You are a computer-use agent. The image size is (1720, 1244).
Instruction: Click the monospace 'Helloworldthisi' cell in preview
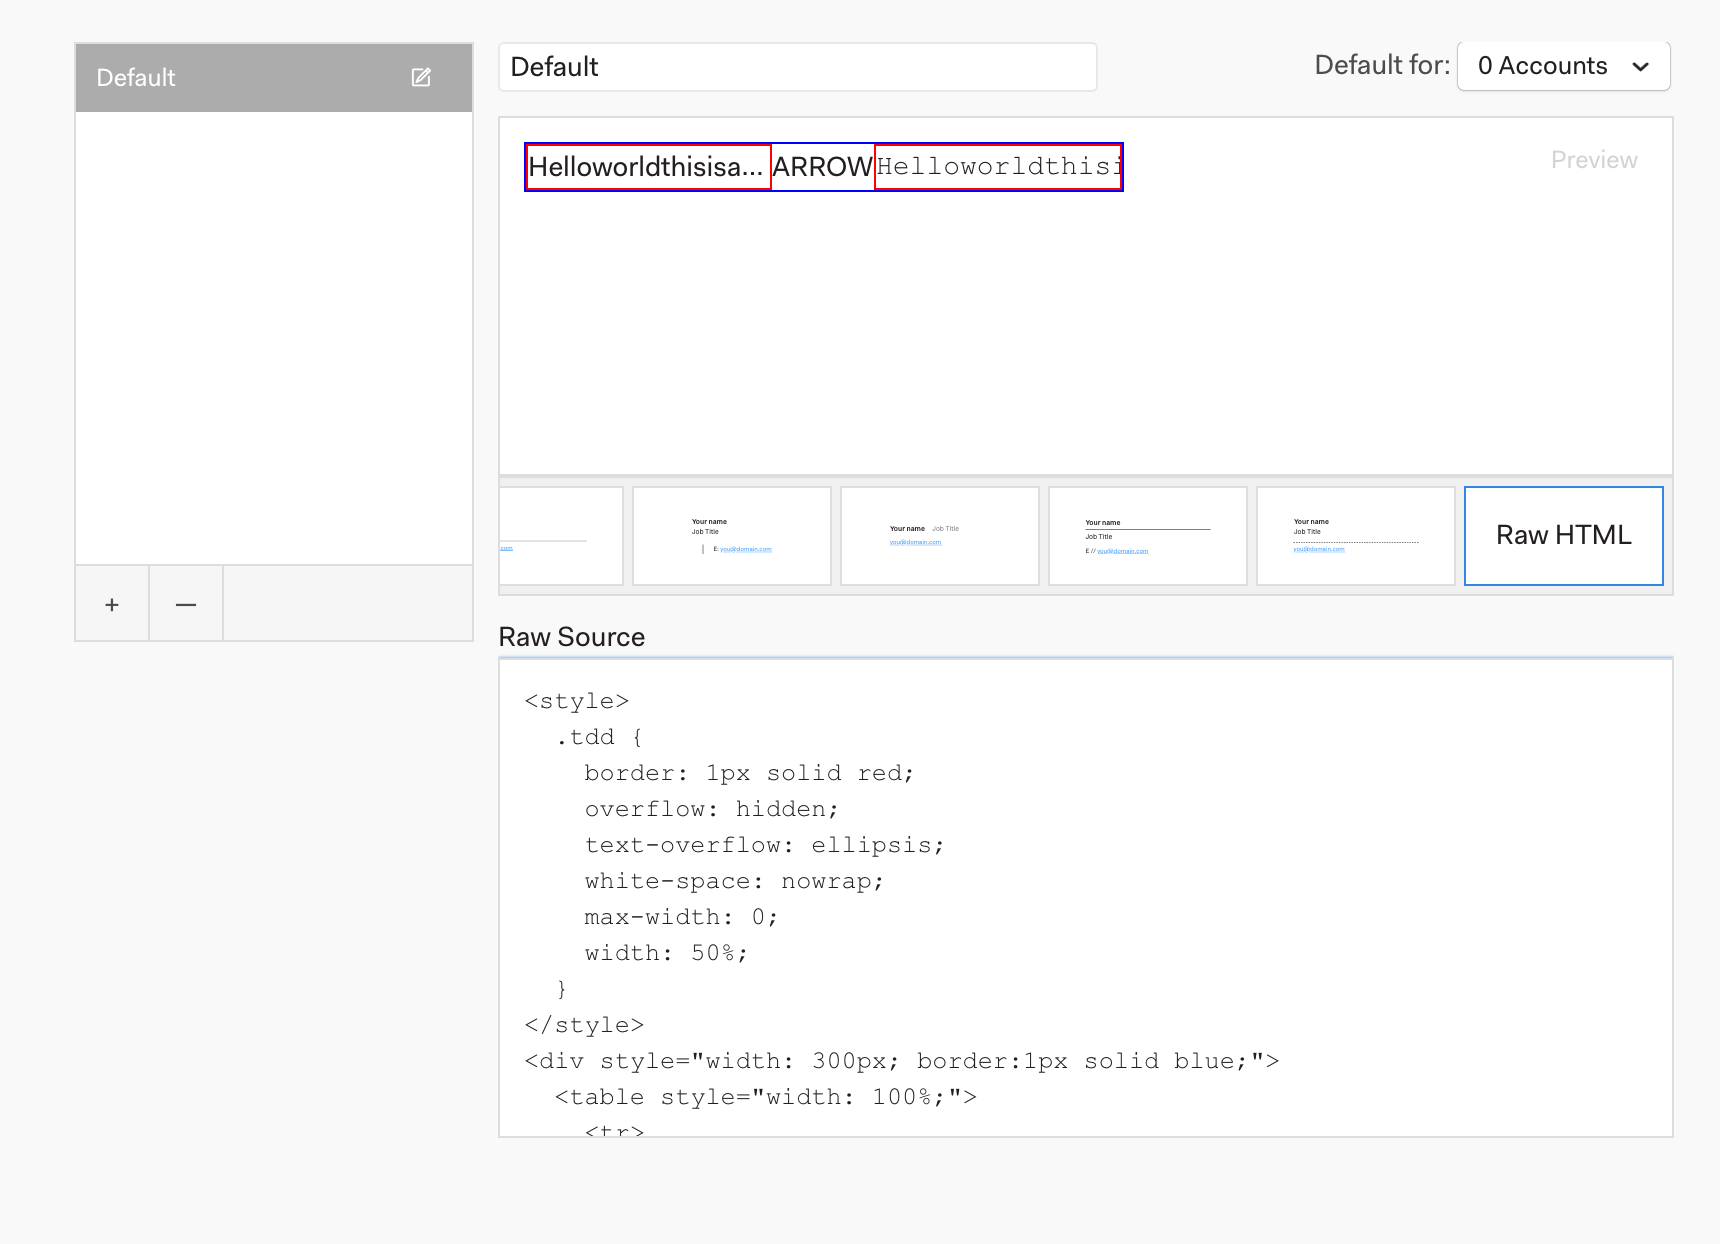point(998,167)
